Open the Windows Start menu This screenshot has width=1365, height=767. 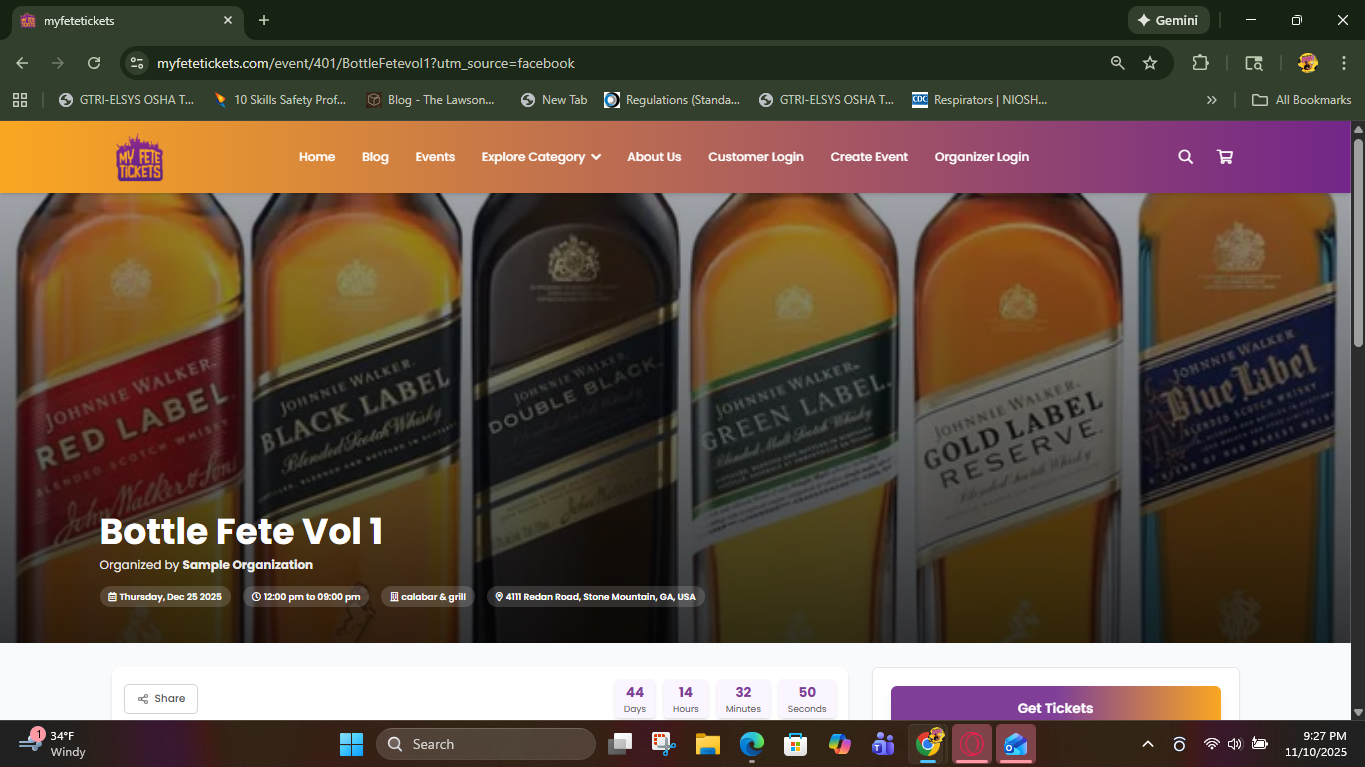point(351,744)
